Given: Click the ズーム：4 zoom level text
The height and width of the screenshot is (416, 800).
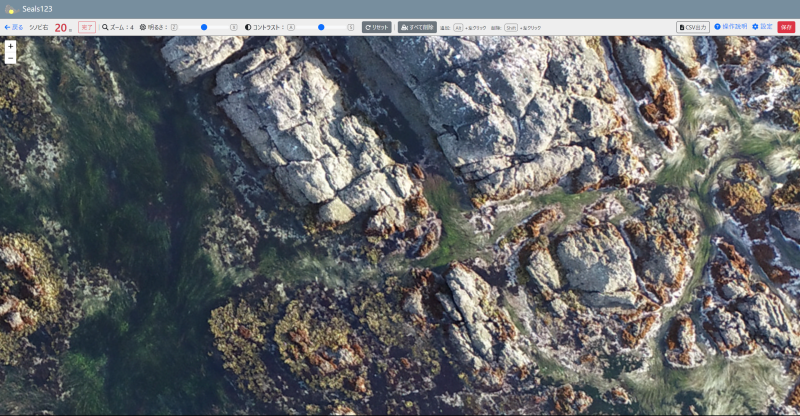Looking at the screenshot, I should pyautogui.click(x=122, y=28).
